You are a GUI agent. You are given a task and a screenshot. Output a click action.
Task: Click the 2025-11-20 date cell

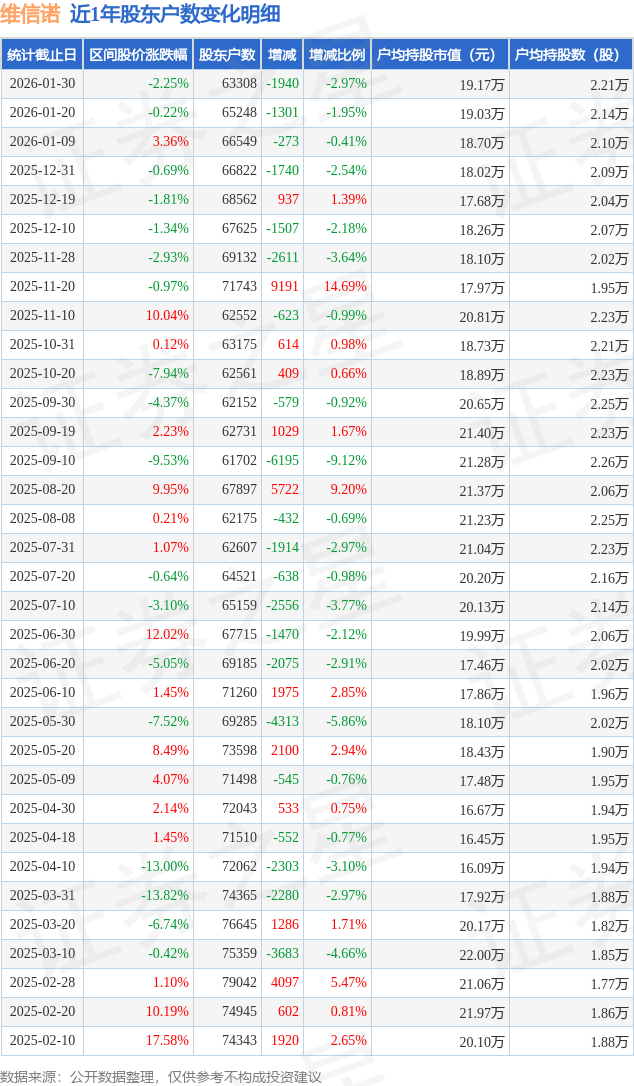[x=42, y=287]
